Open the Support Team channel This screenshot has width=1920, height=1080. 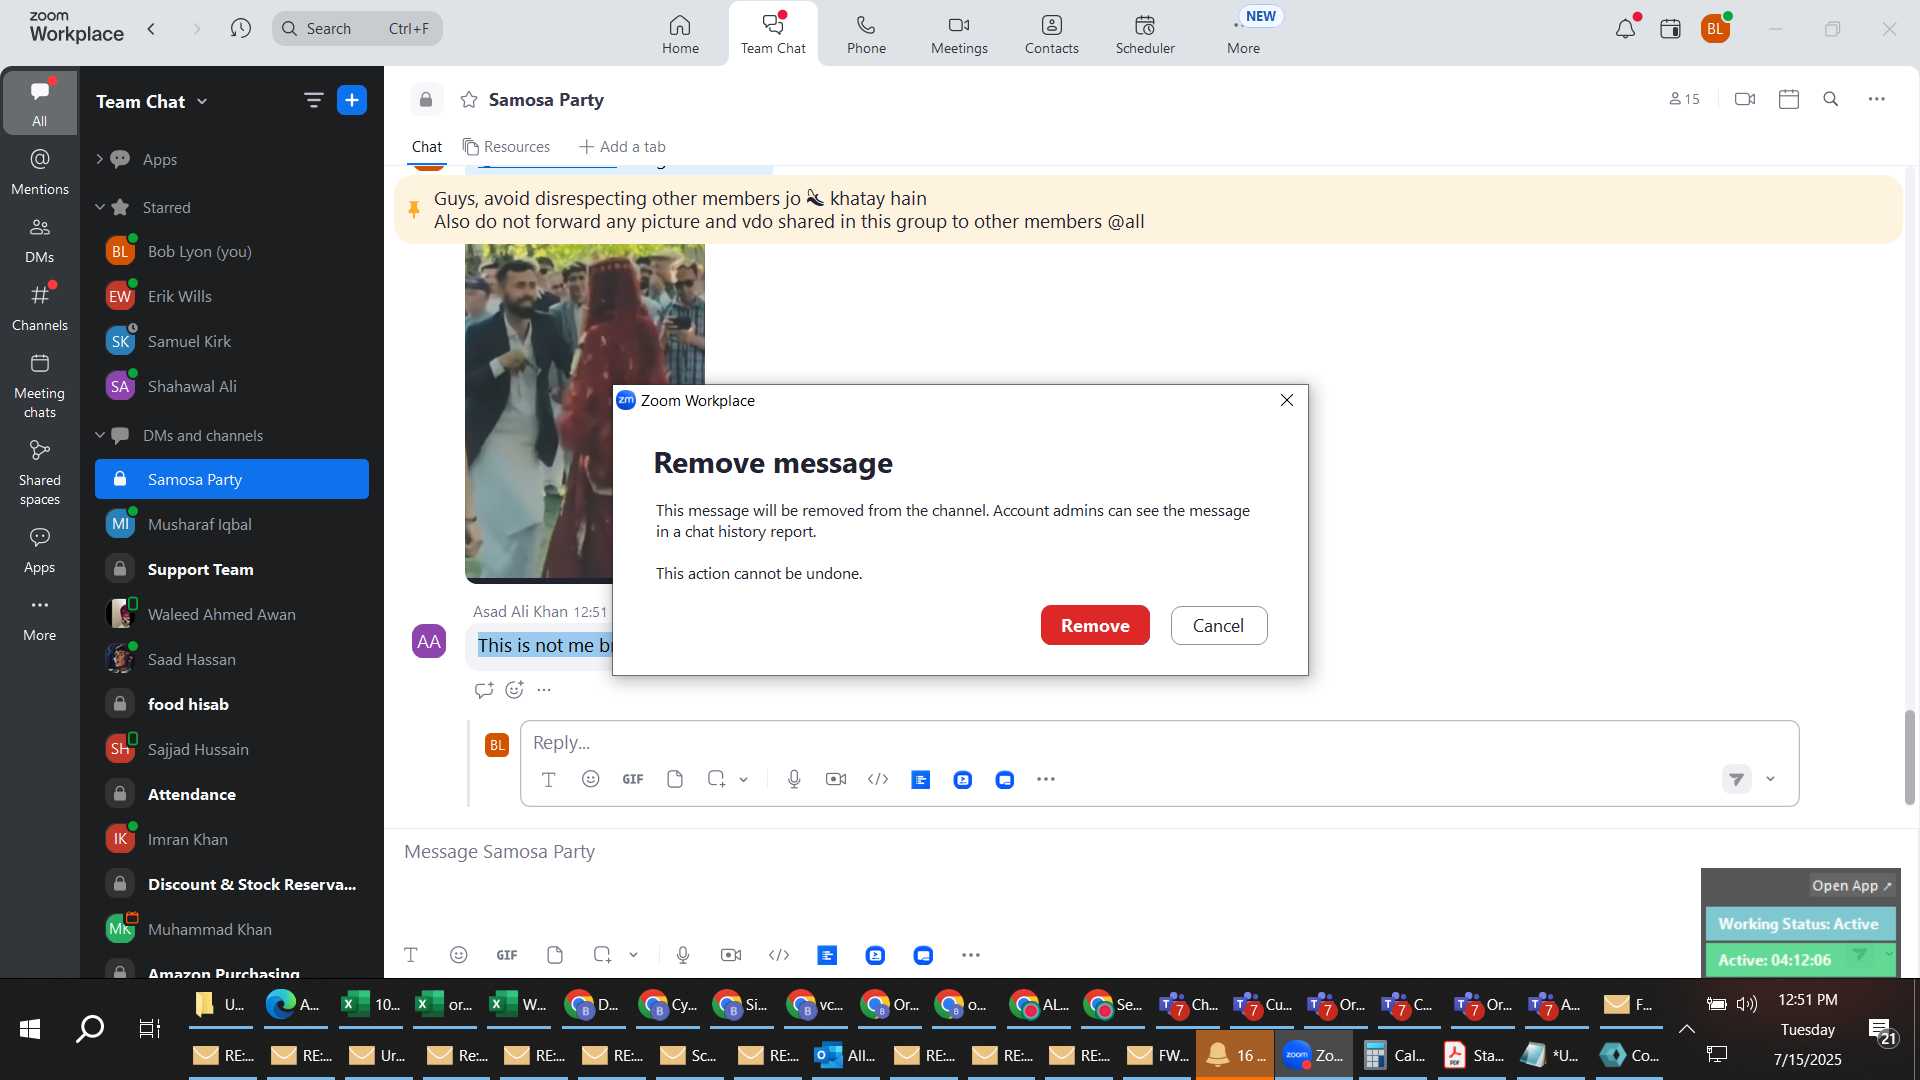pos(232,569)
